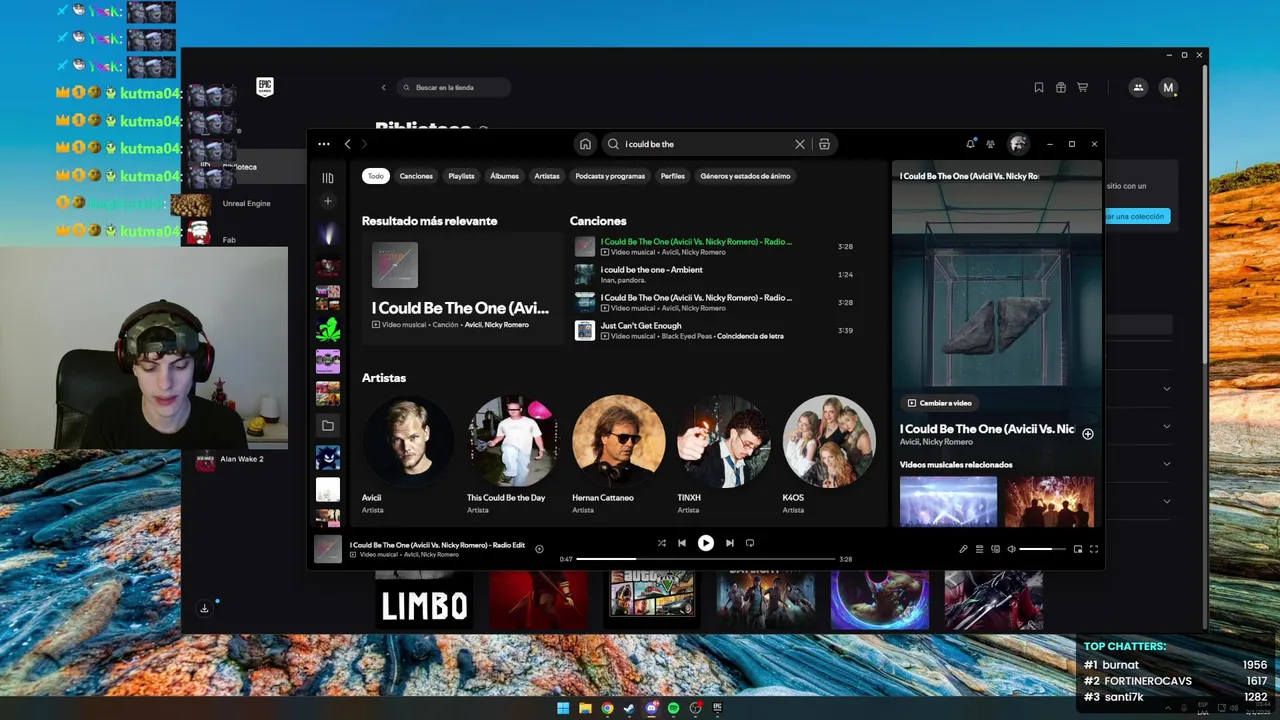Open Friend Activity icon in Spotify top bar

click(x=990, y=144)
